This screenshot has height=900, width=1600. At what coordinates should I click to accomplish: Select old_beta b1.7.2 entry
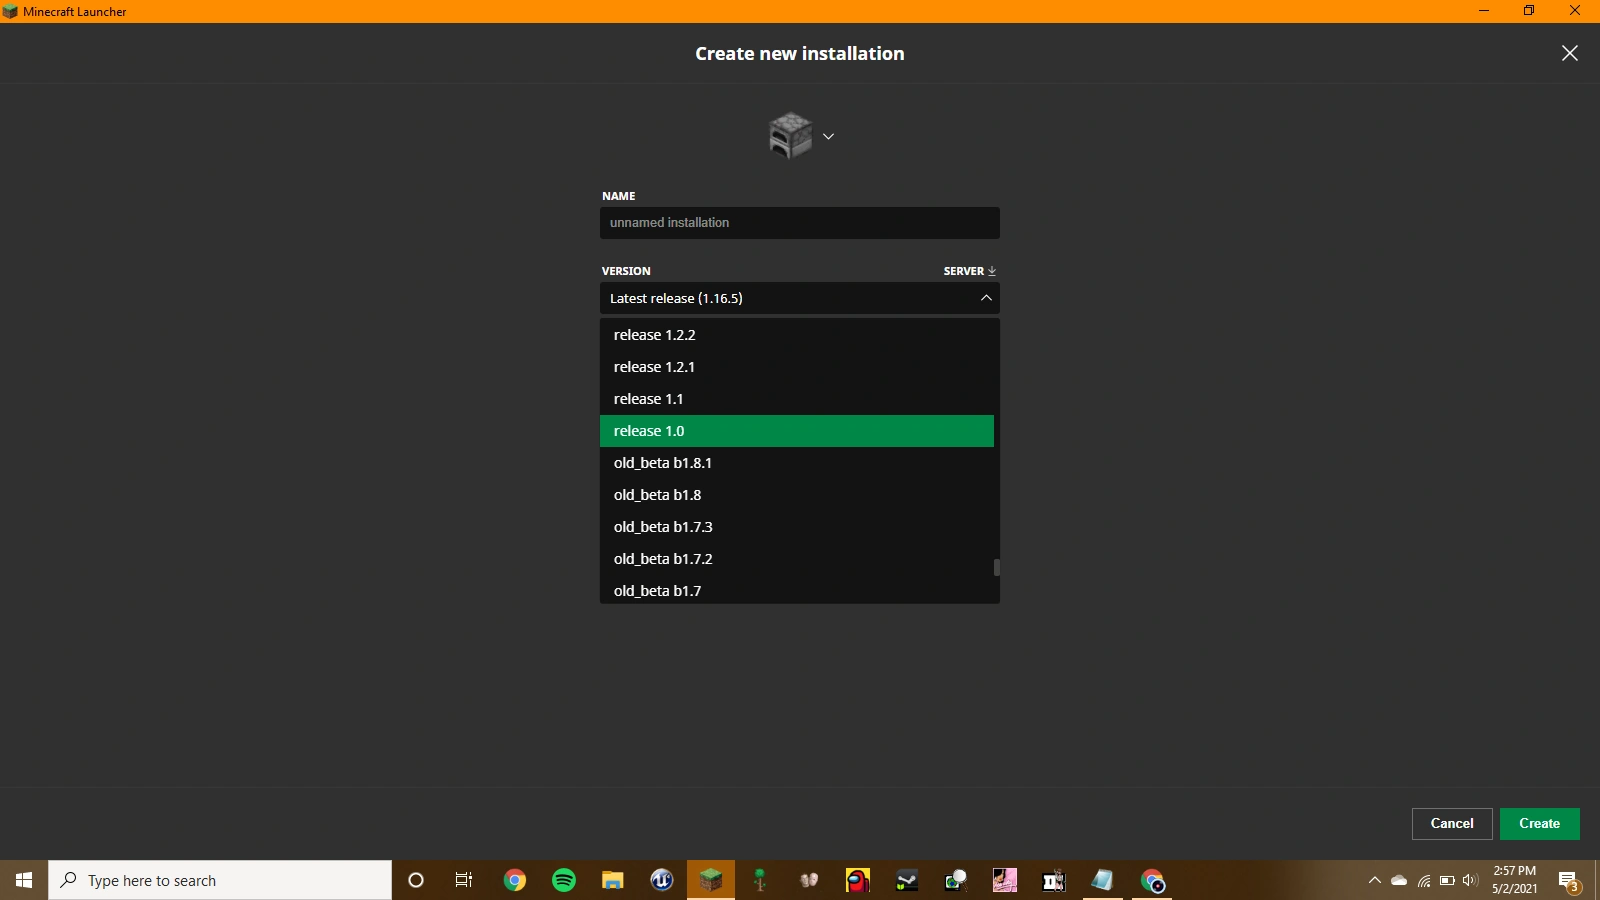(x=797, y=559)
